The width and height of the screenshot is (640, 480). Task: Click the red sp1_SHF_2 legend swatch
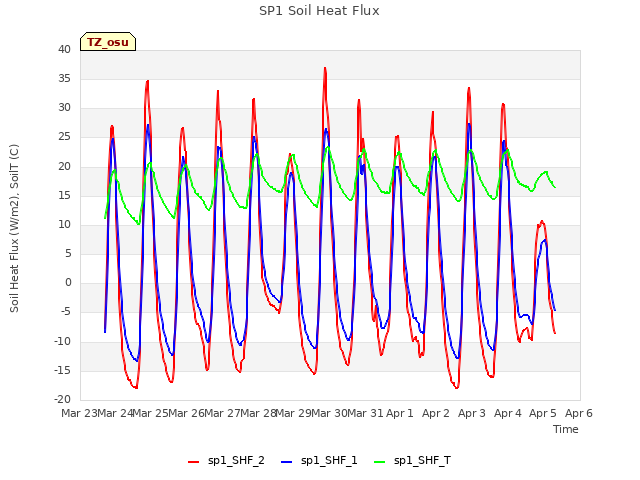click(193, 462)
